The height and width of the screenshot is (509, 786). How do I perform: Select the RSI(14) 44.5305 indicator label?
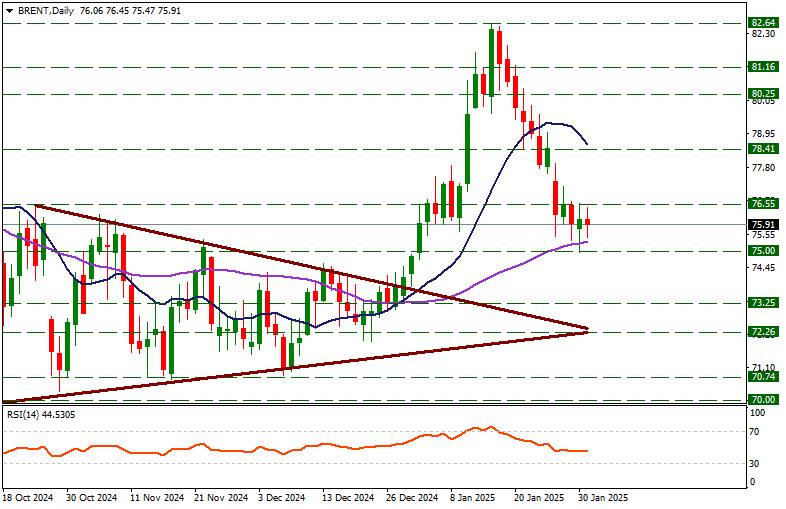41,415
